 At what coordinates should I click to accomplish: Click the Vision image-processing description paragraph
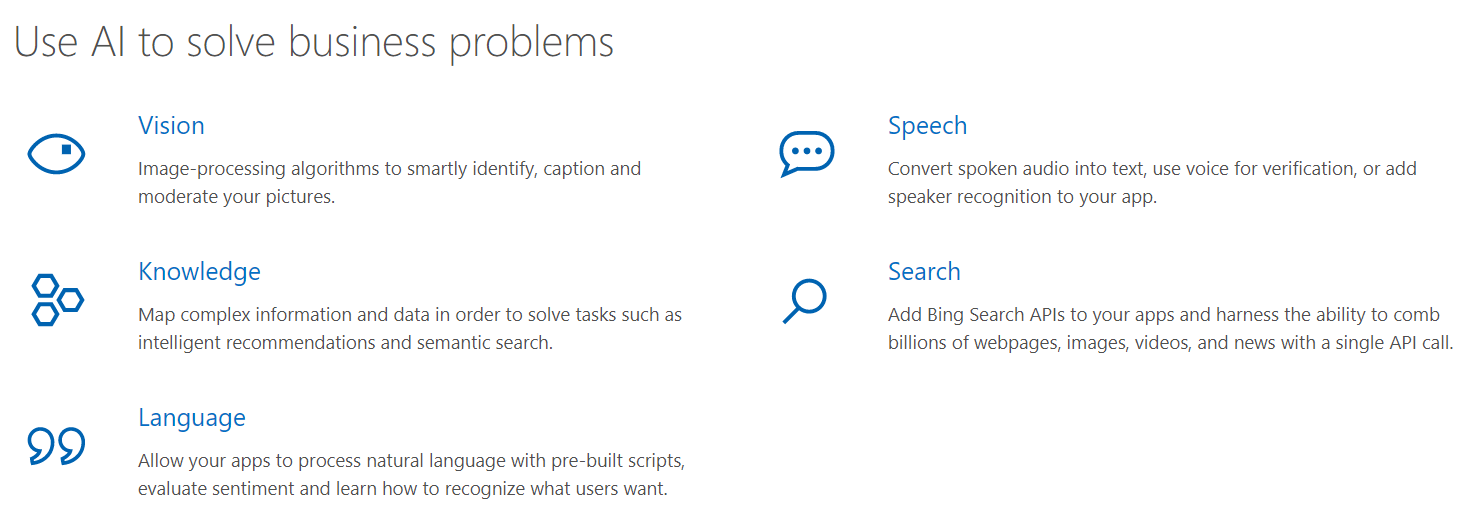point(389,183)
